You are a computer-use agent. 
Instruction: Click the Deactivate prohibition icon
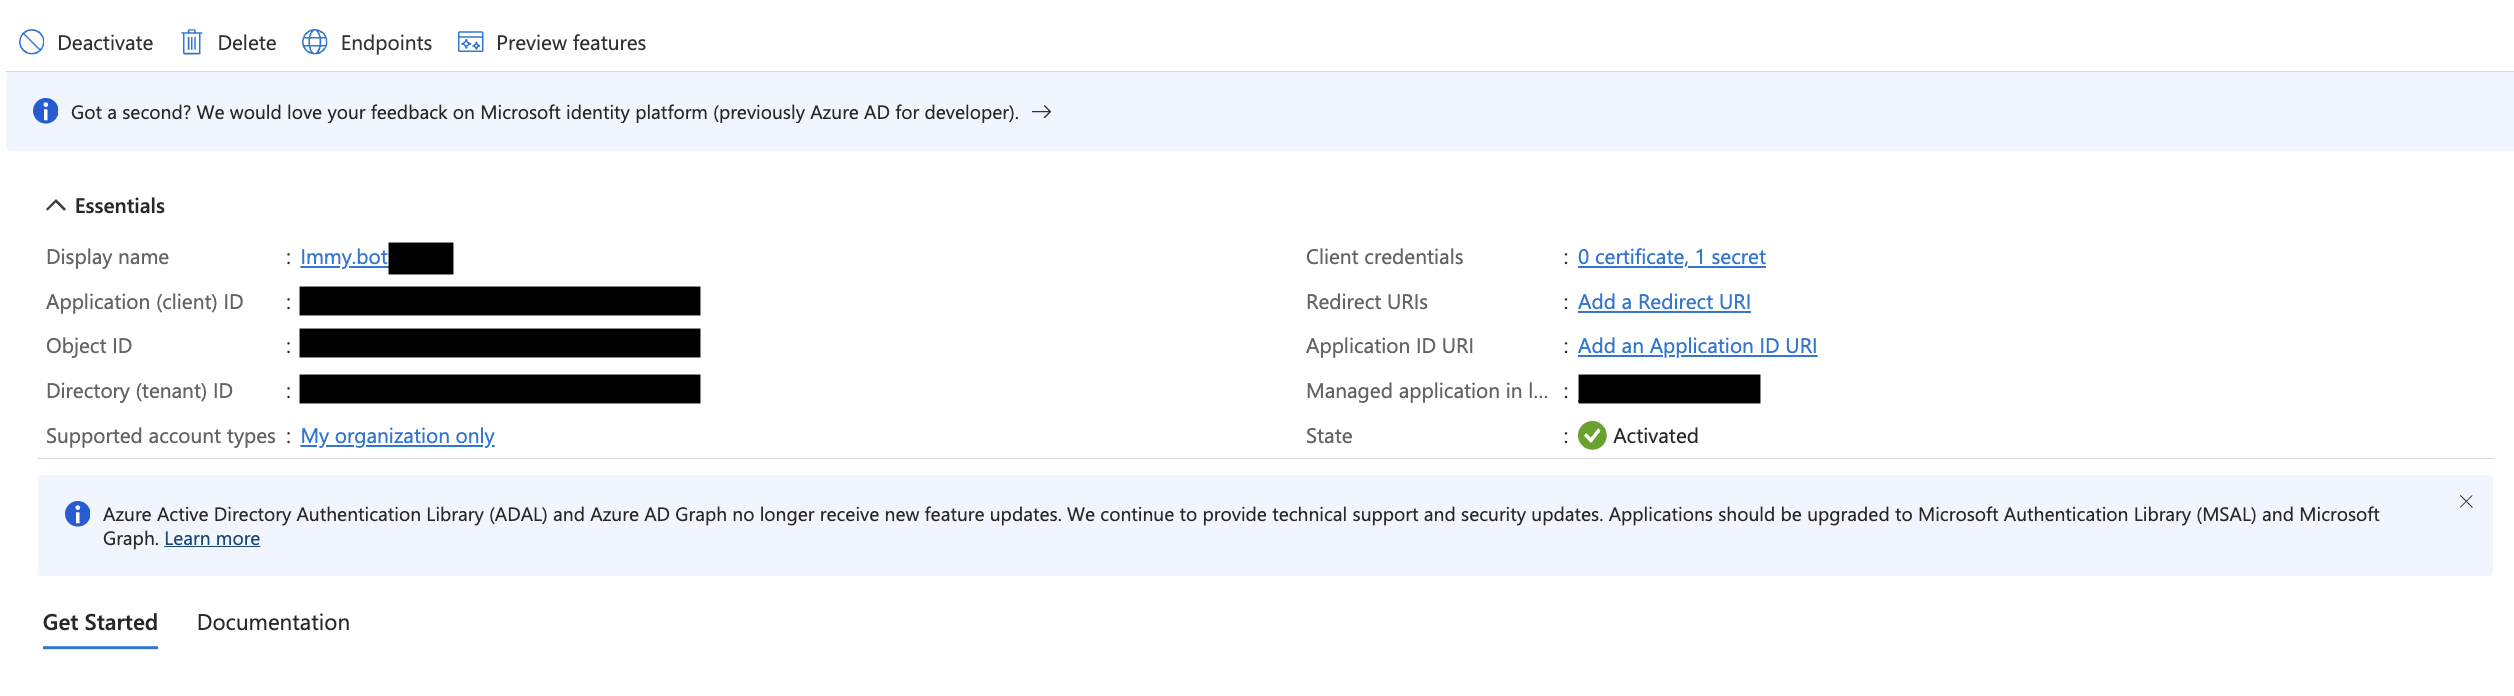tap(32, 42)
